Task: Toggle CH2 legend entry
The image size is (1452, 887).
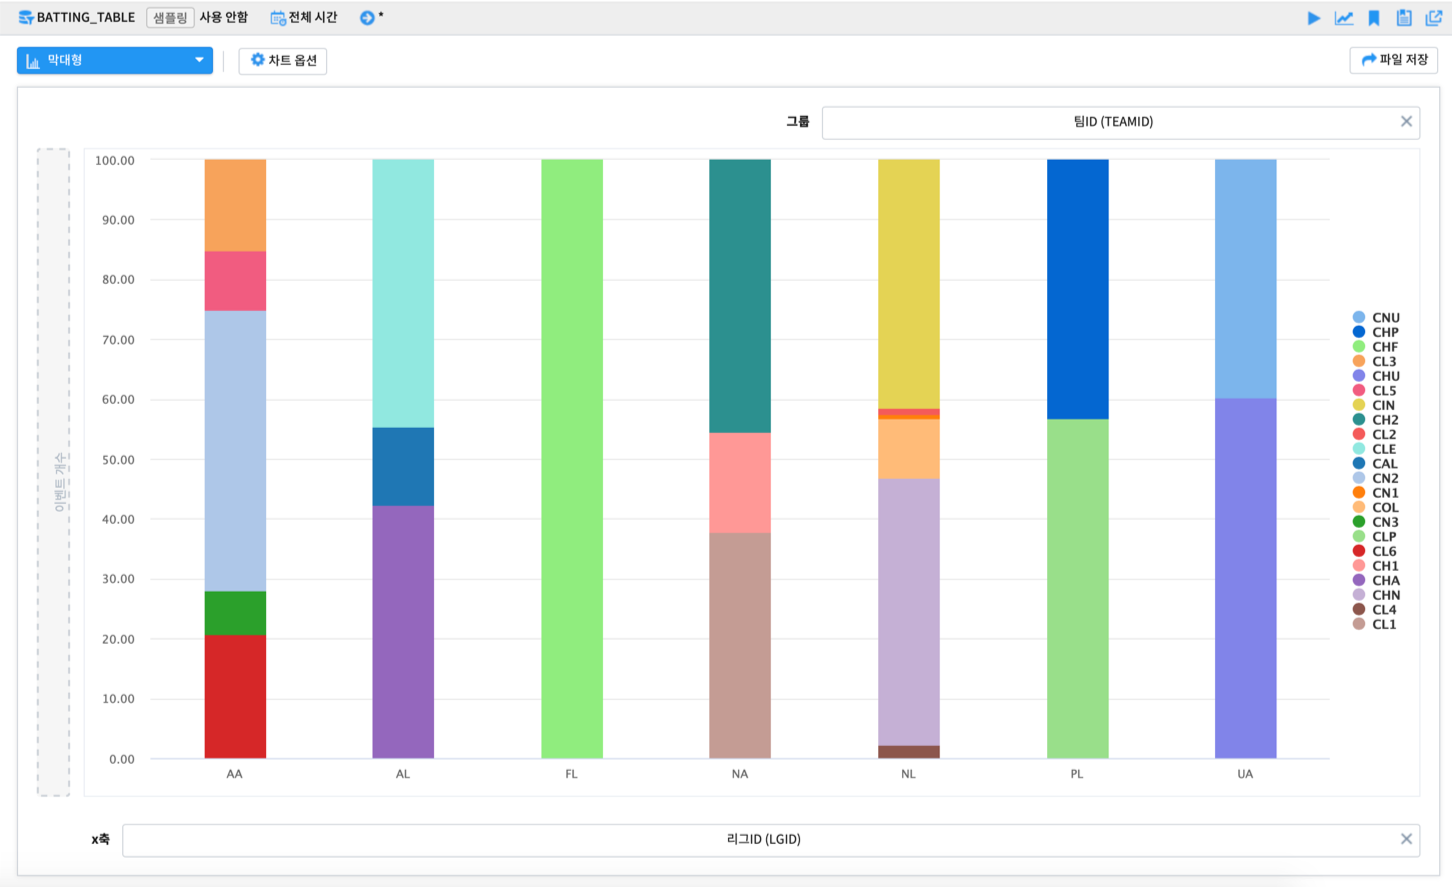Action: click(1376, 420)
